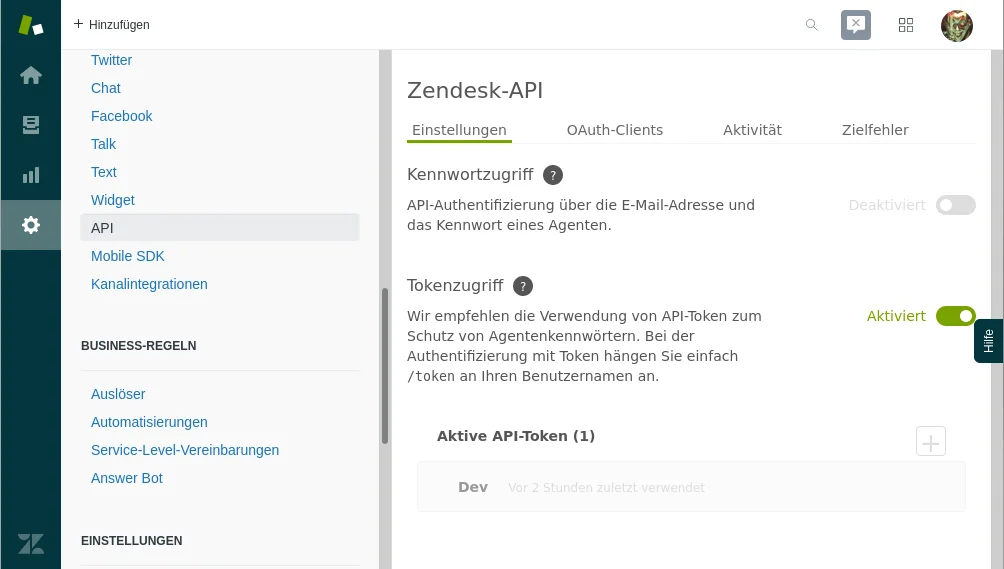Switch to the OAuth-Clients tab
Screen dimensions: 1004x569
(615, 130)
